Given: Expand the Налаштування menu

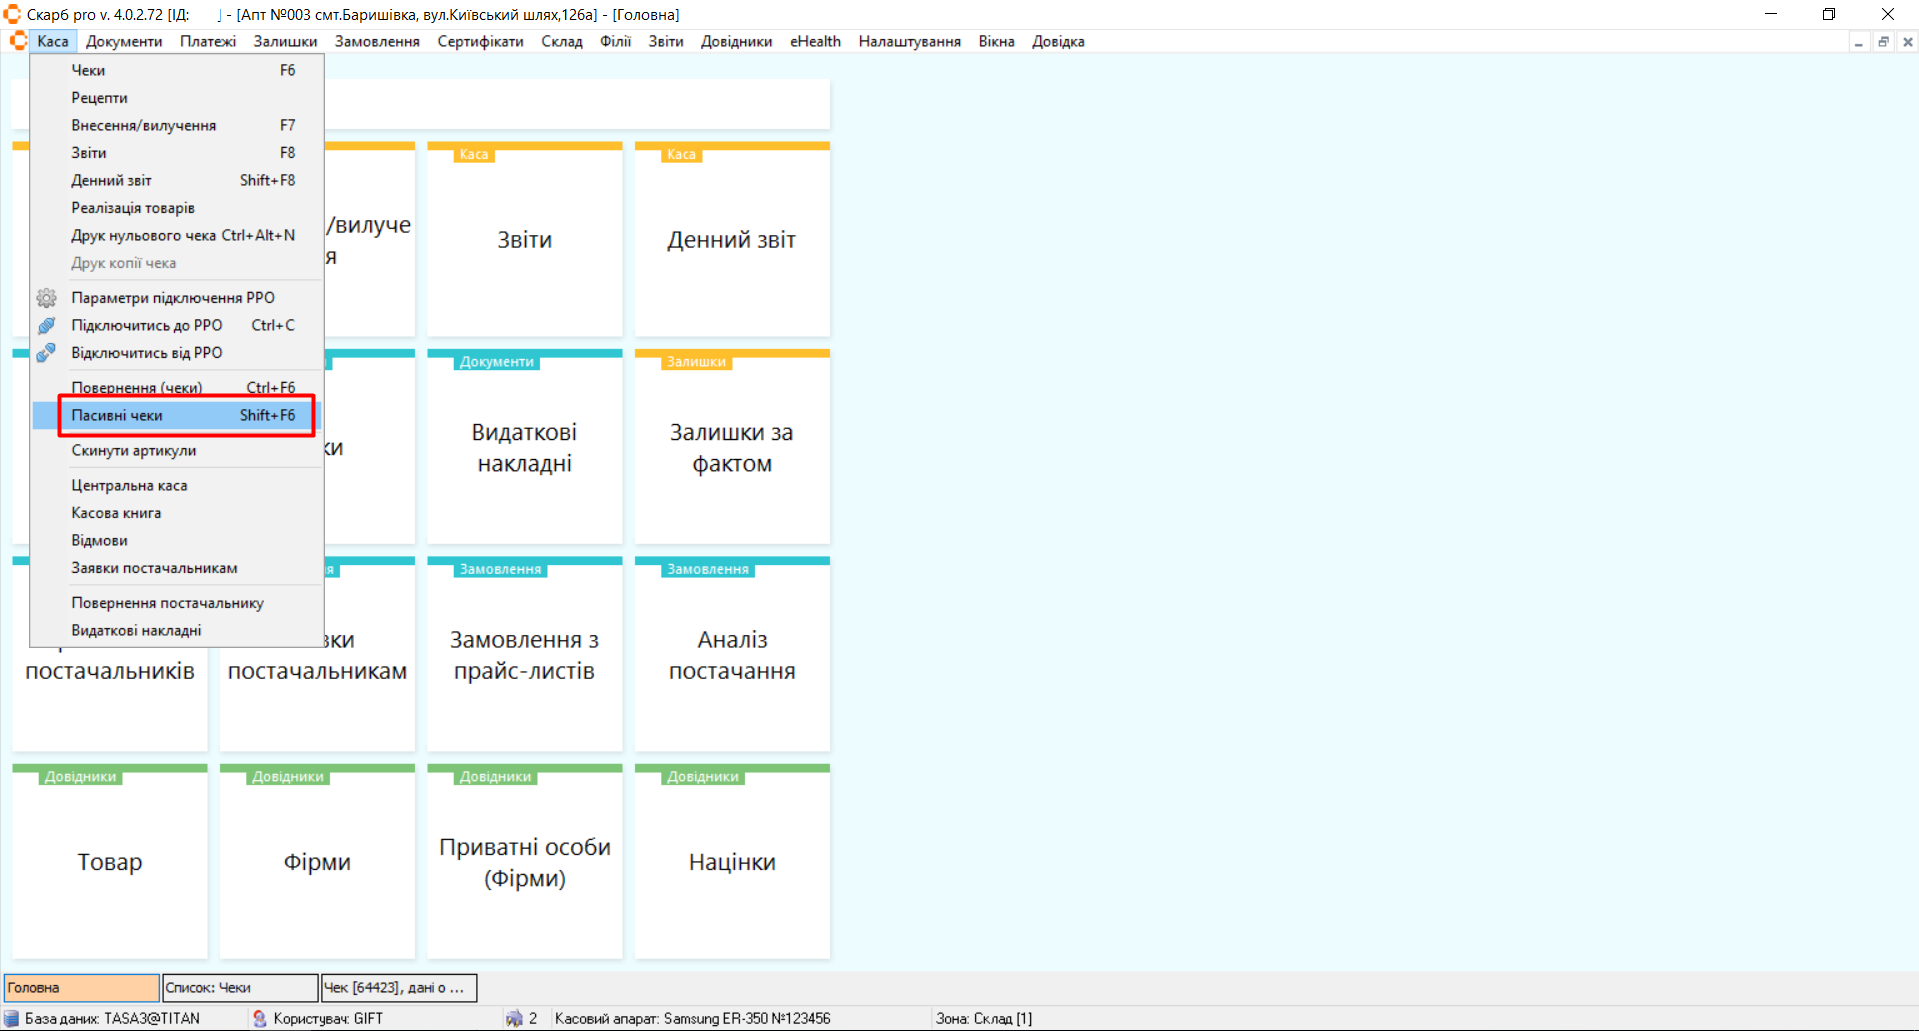Looking at the screenshot, I should (909, 42).
